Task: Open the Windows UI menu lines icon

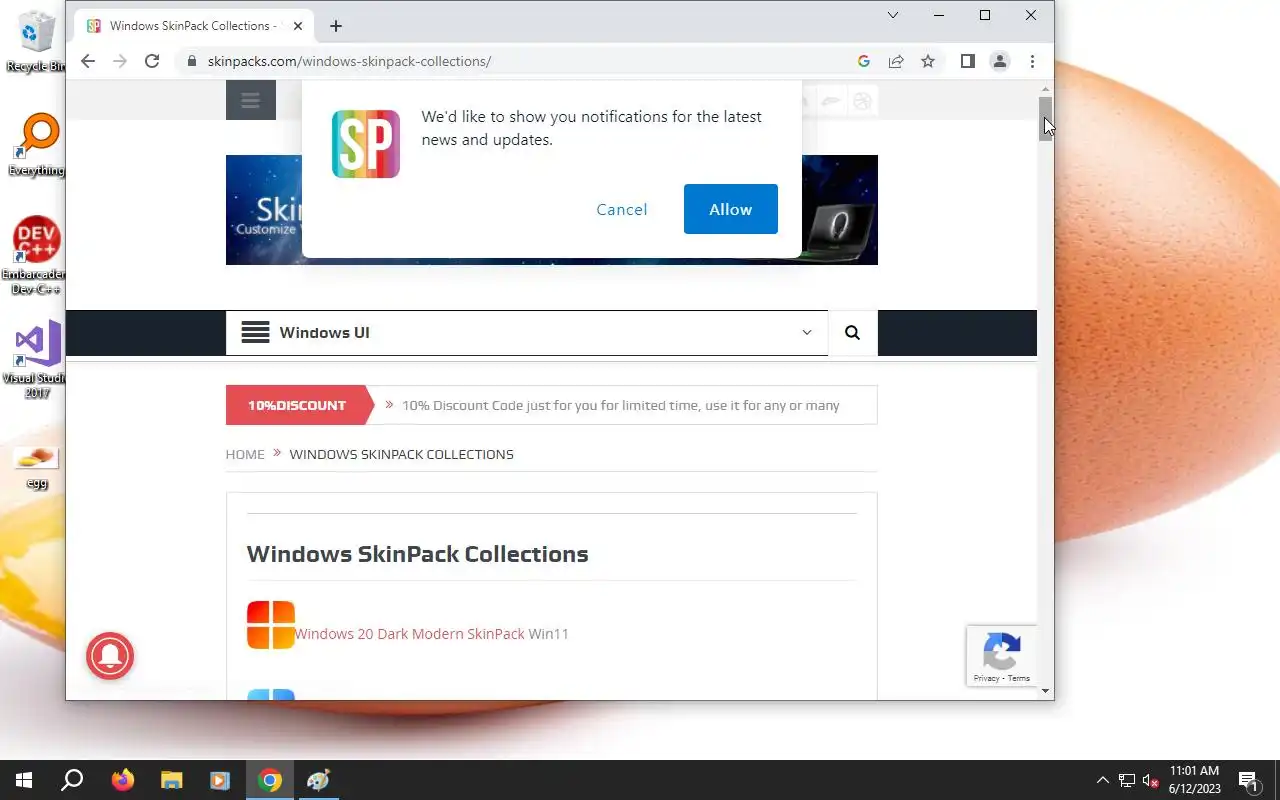Action: 255,332
